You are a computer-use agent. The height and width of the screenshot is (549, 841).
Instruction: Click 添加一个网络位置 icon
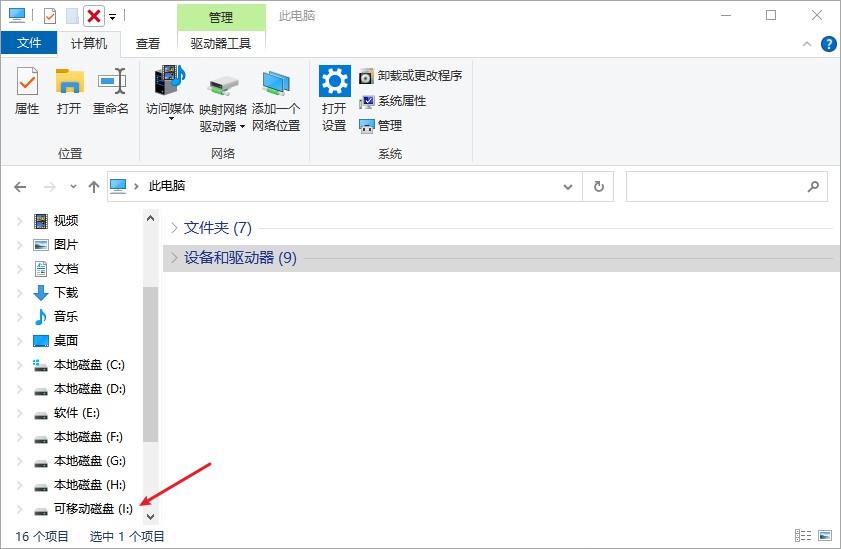pyautogui.click(x=276, y=101)
